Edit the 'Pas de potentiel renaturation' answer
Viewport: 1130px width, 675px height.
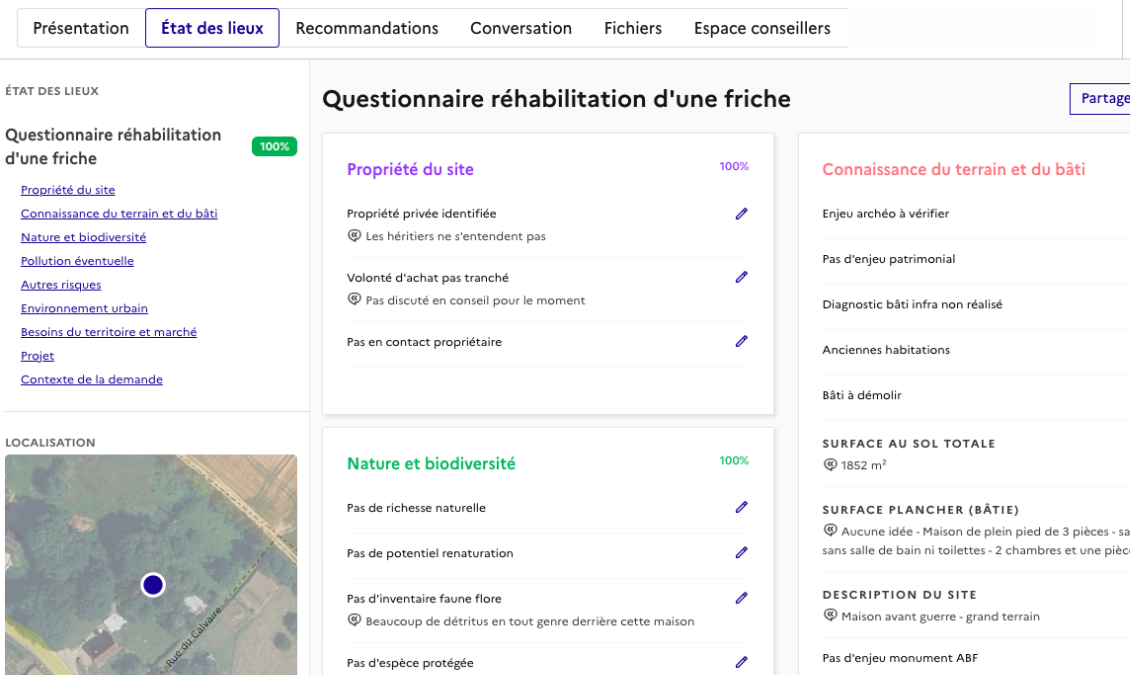click(741, 553)
